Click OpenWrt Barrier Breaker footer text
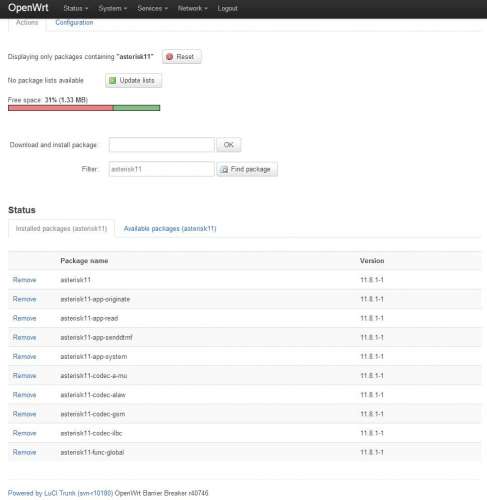Screen dimensions: 487x500 coord(161,493)
